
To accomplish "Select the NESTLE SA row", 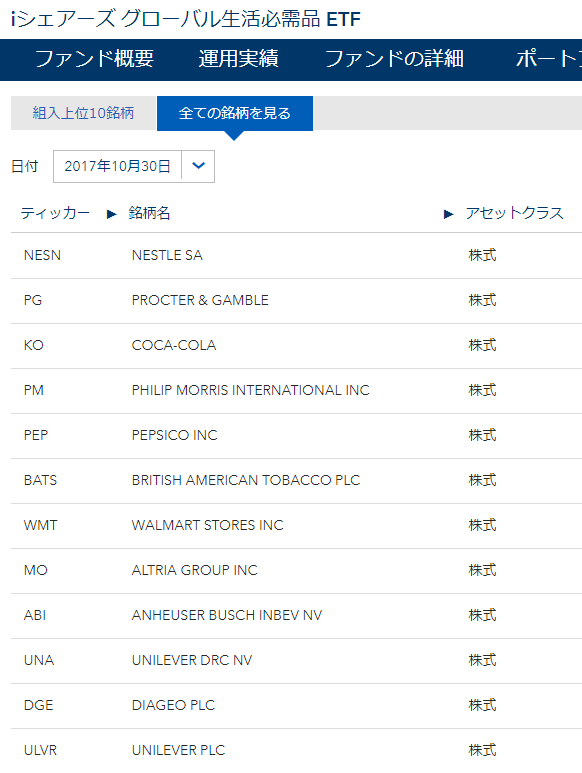I will [x=296, y=255].
